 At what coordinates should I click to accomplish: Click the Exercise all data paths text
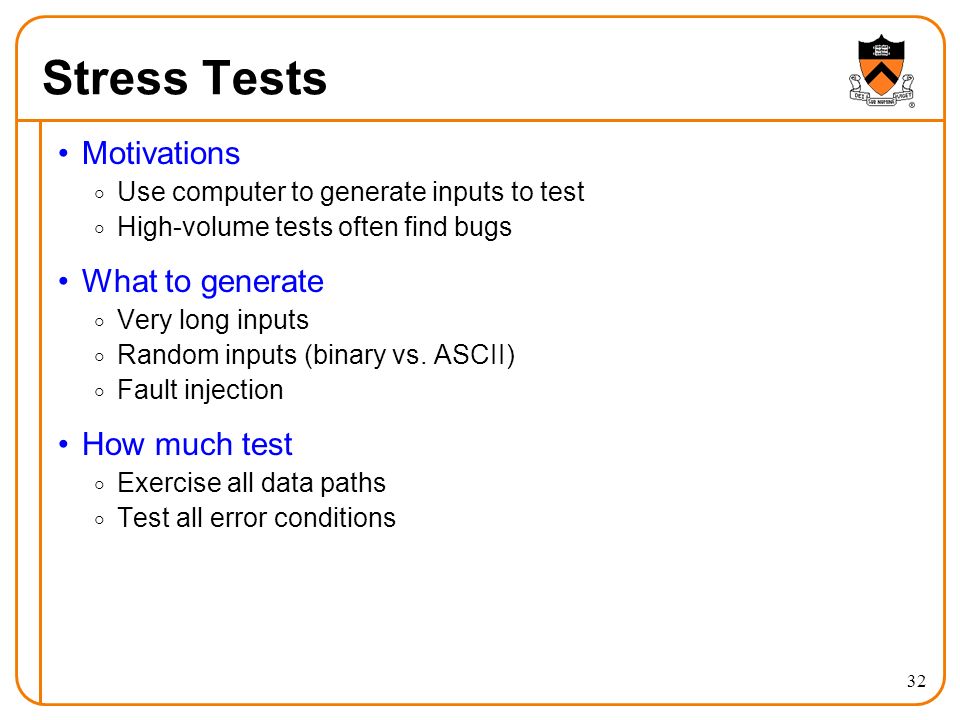252,484
